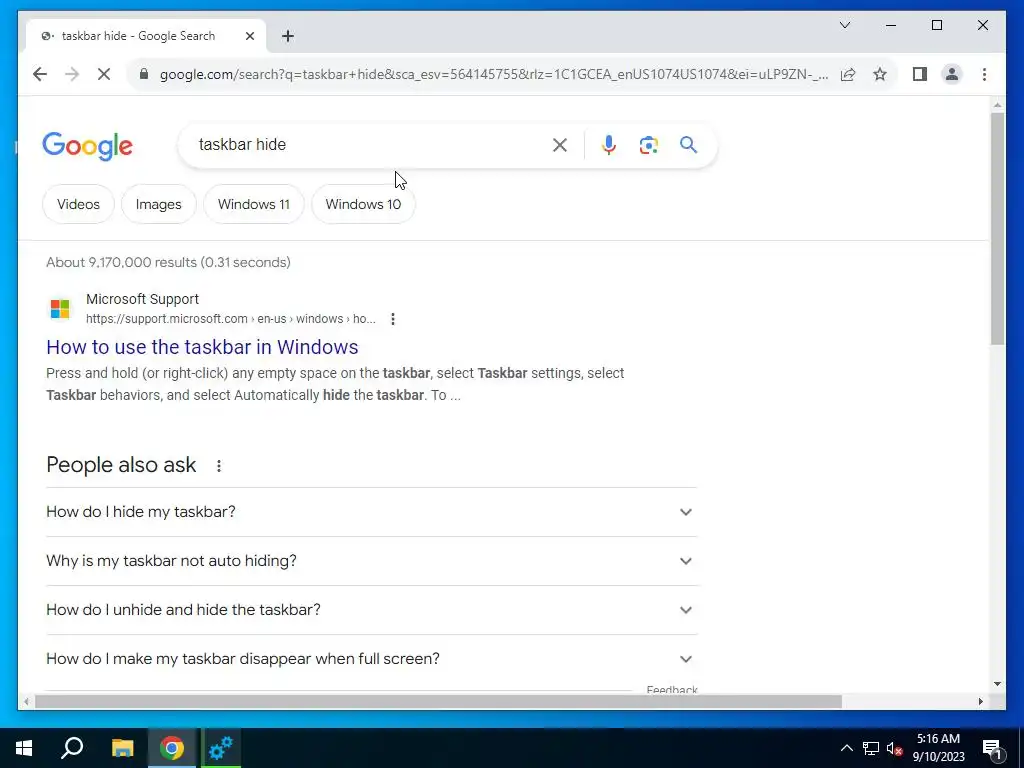Stop loading the page
Viewport: 1024px width, 768px height.
pos(104,74)
